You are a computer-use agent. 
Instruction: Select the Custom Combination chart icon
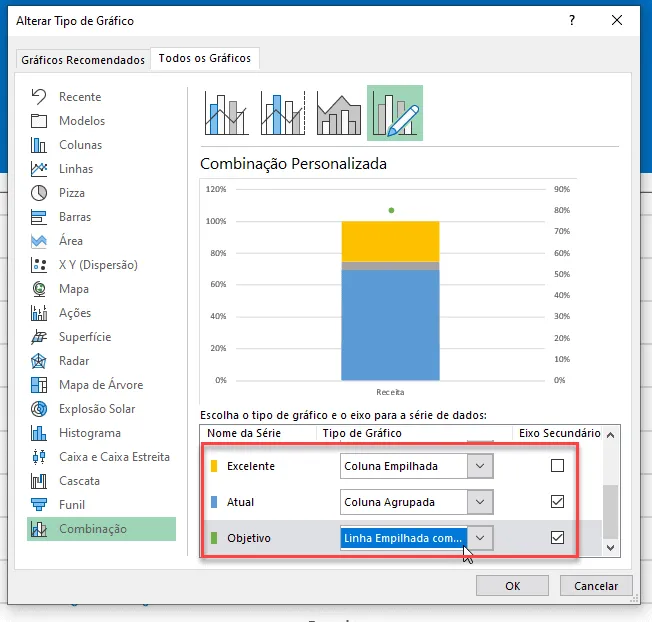click(x=395, y=113)
